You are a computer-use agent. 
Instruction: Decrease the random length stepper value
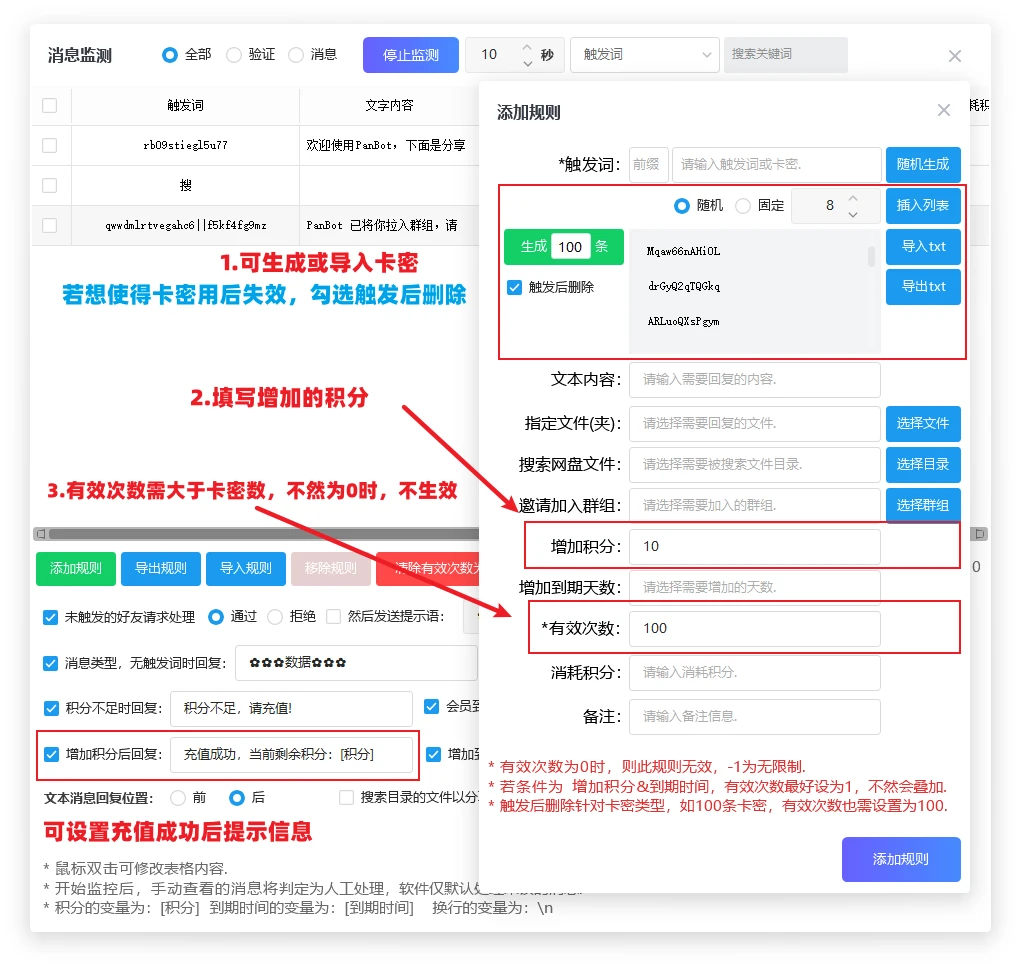[x=853, y=214]
